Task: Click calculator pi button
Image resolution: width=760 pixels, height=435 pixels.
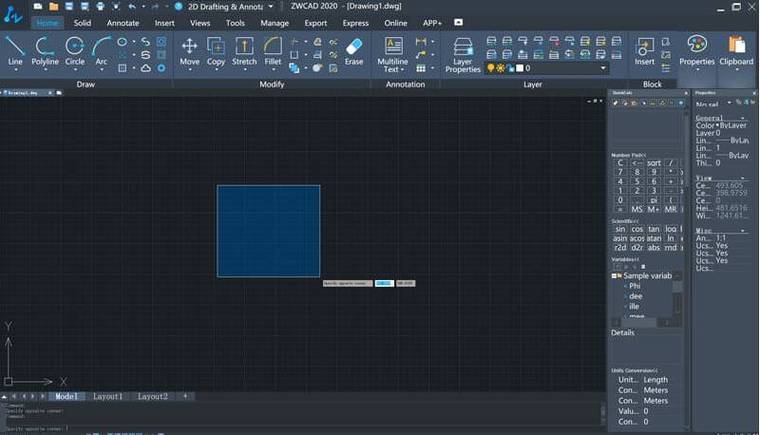Action: (x=654, y=200)
